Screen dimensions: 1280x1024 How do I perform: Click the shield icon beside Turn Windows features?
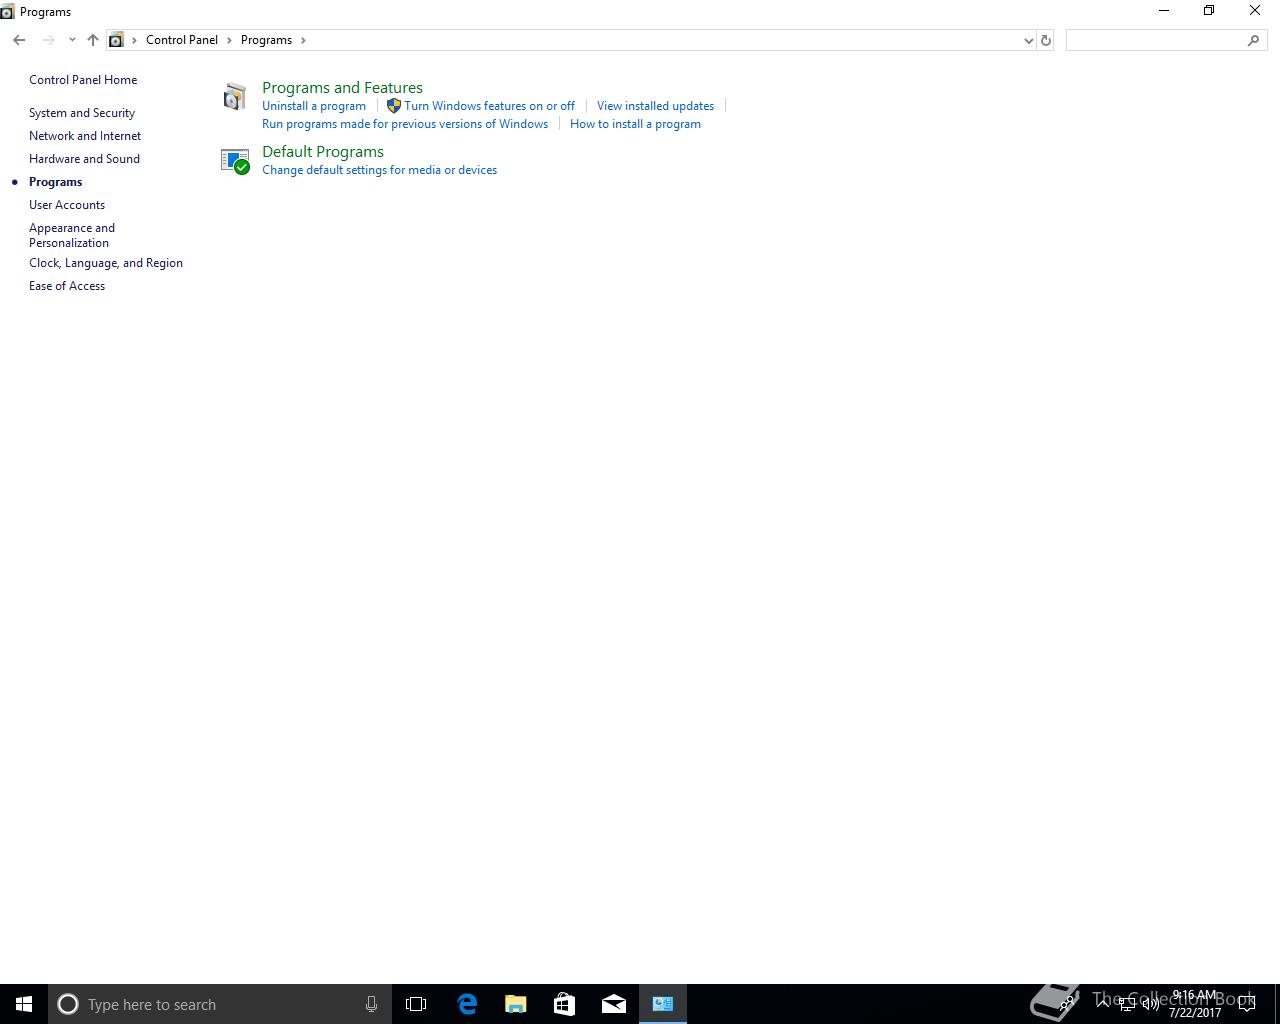point(394,106)
